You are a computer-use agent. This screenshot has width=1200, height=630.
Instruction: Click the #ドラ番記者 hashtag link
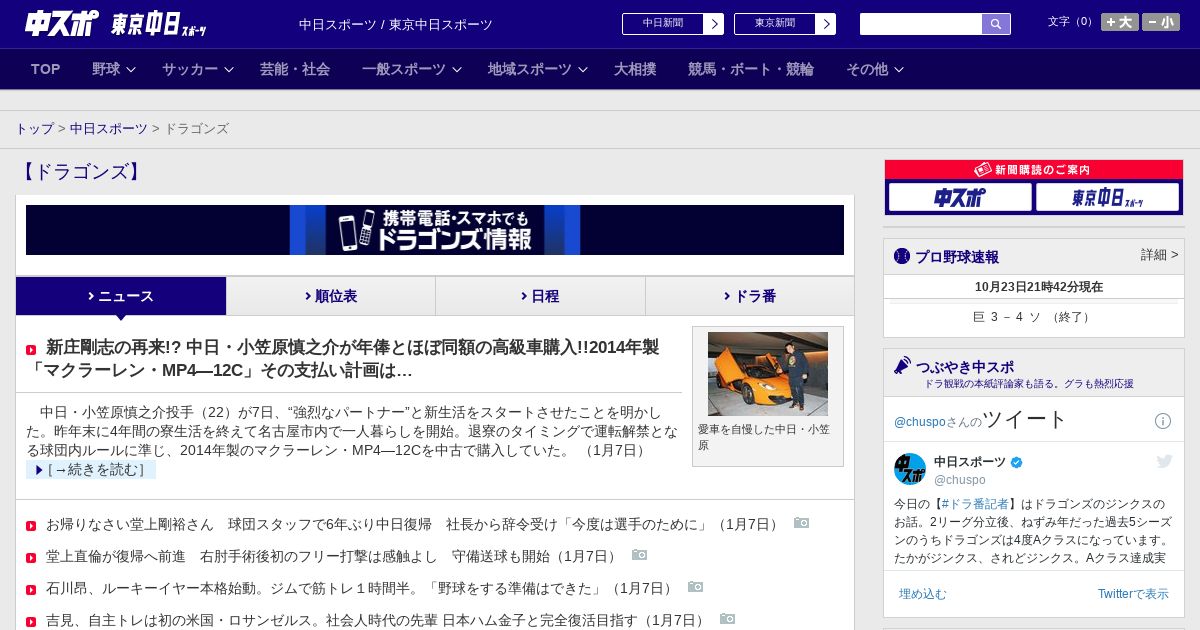coord(975,504)
